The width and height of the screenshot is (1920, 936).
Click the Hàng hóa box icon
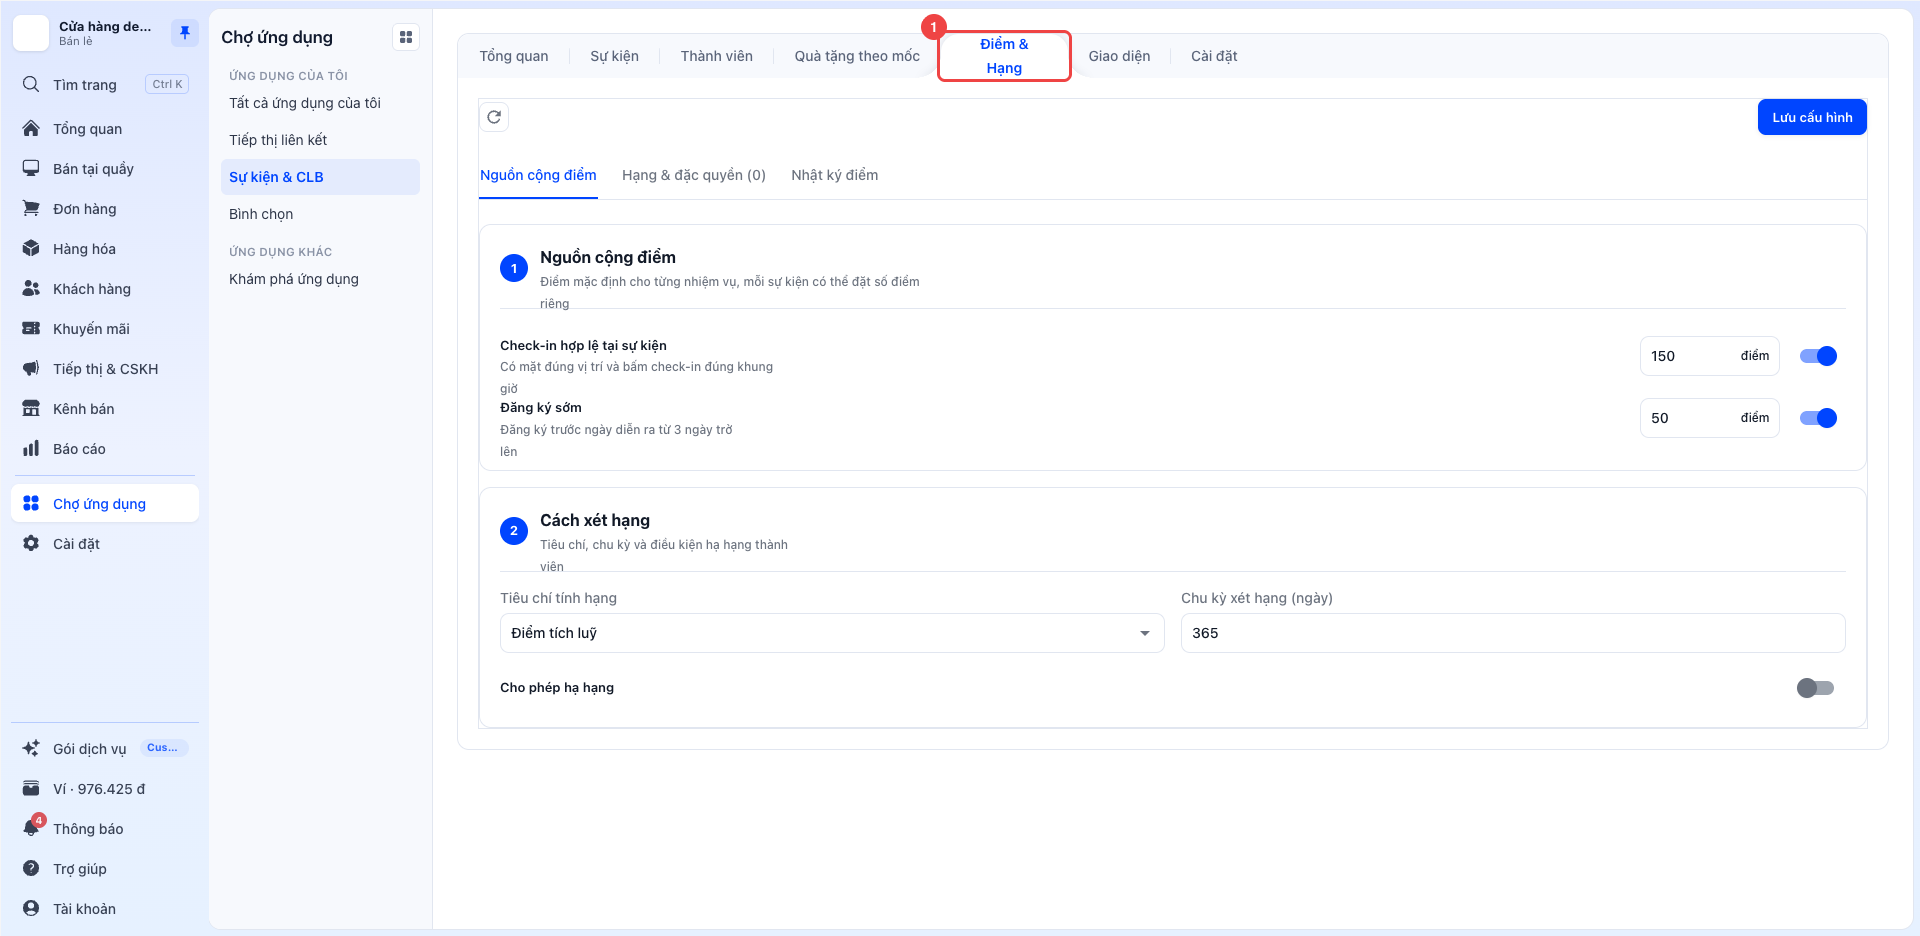31,248
